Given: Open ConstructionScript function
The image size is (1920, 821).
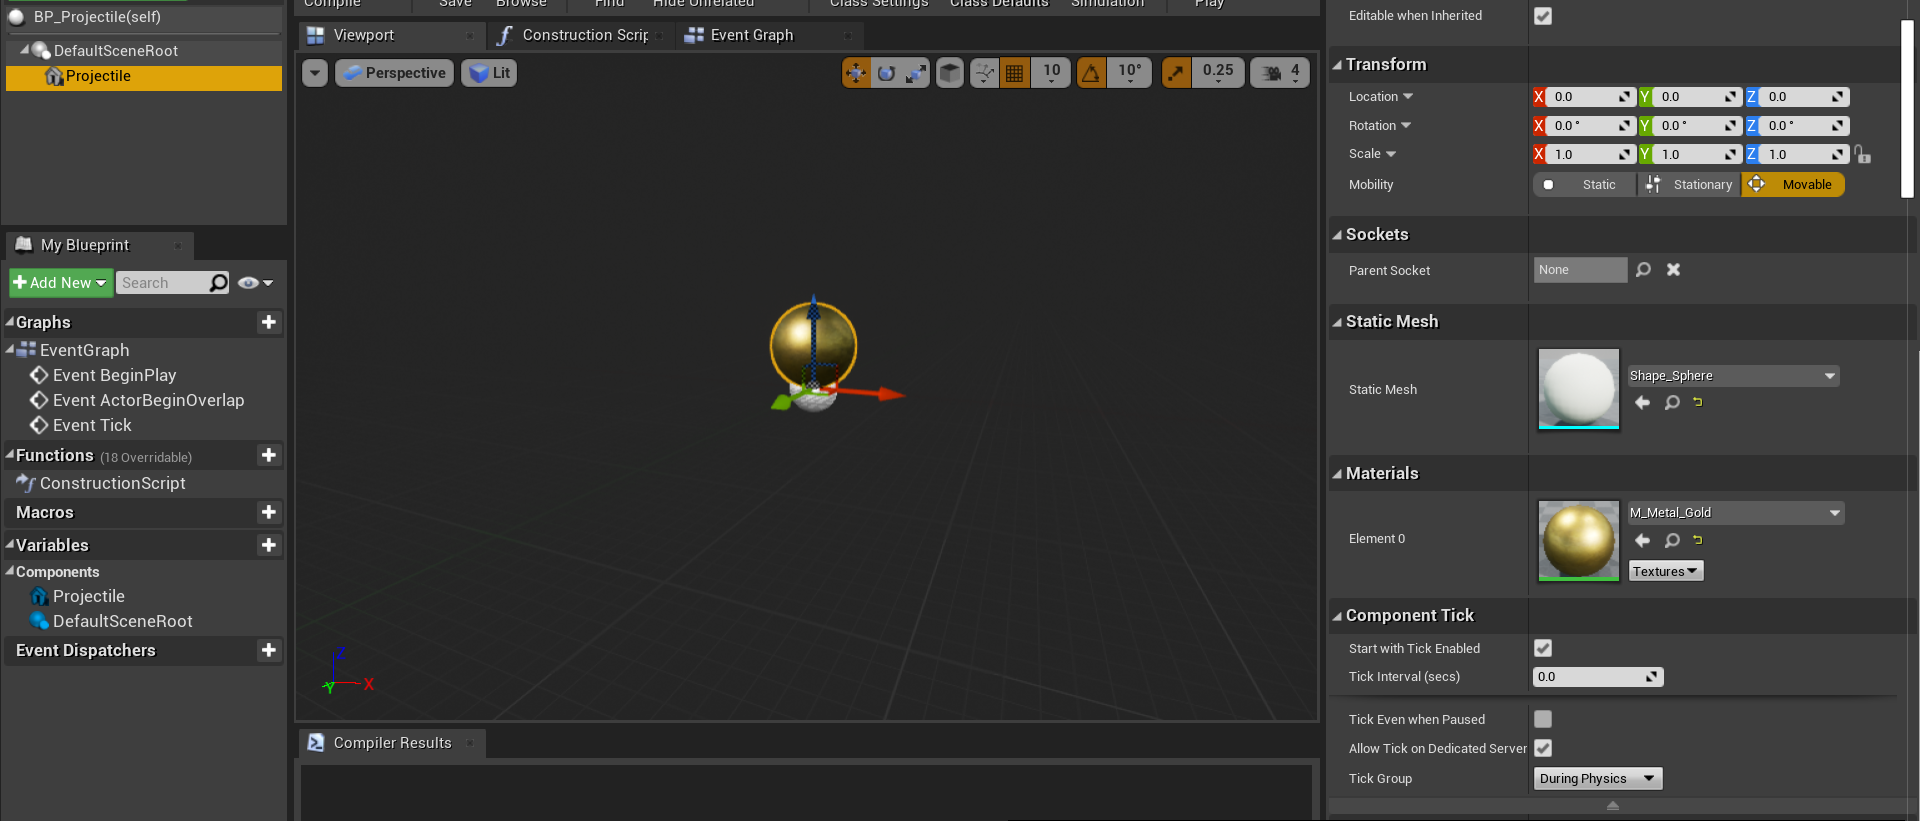Looking at the screenshot, I should click(x=112, y=483).
